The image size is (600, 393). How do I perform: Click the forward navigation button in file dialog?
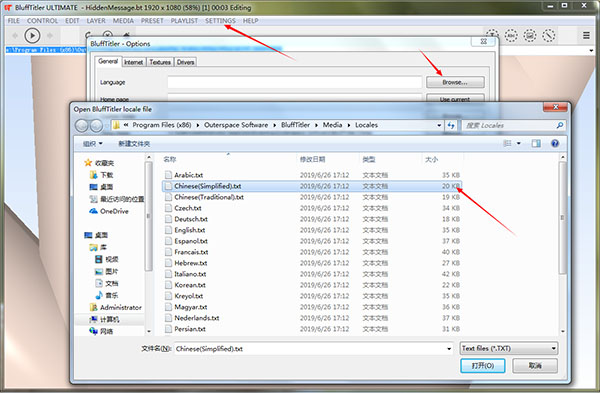click(96, 126)
